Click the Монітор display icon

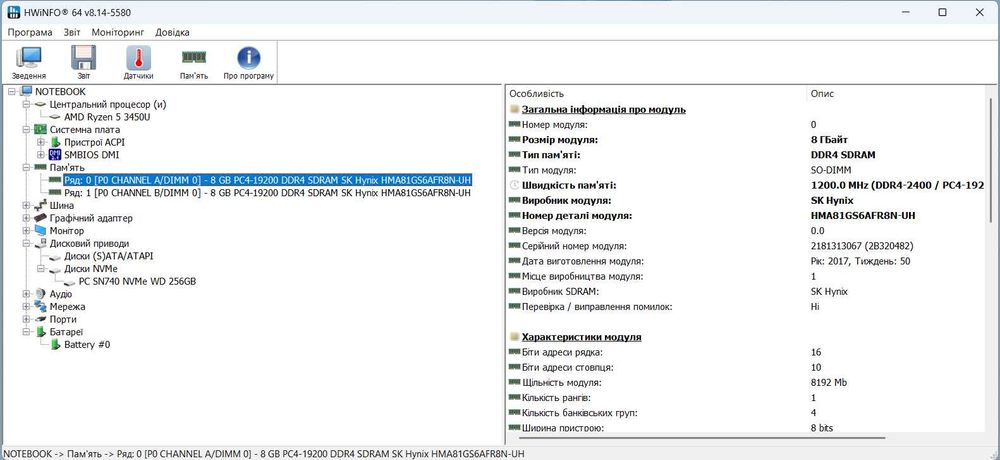tap(41, 230)
